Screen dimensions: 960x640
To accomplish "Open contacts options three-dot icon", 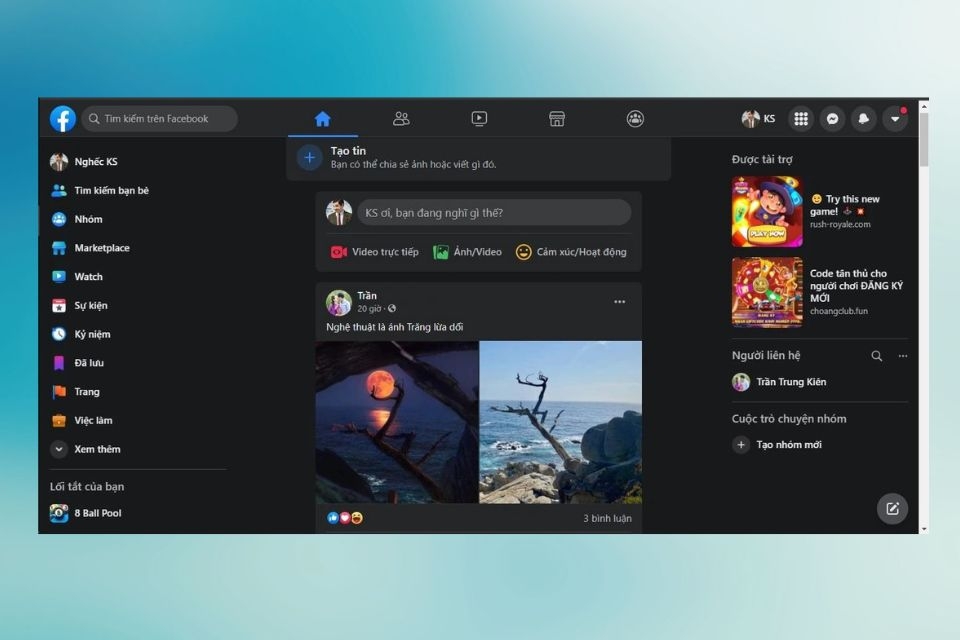I will click(902, 356).
